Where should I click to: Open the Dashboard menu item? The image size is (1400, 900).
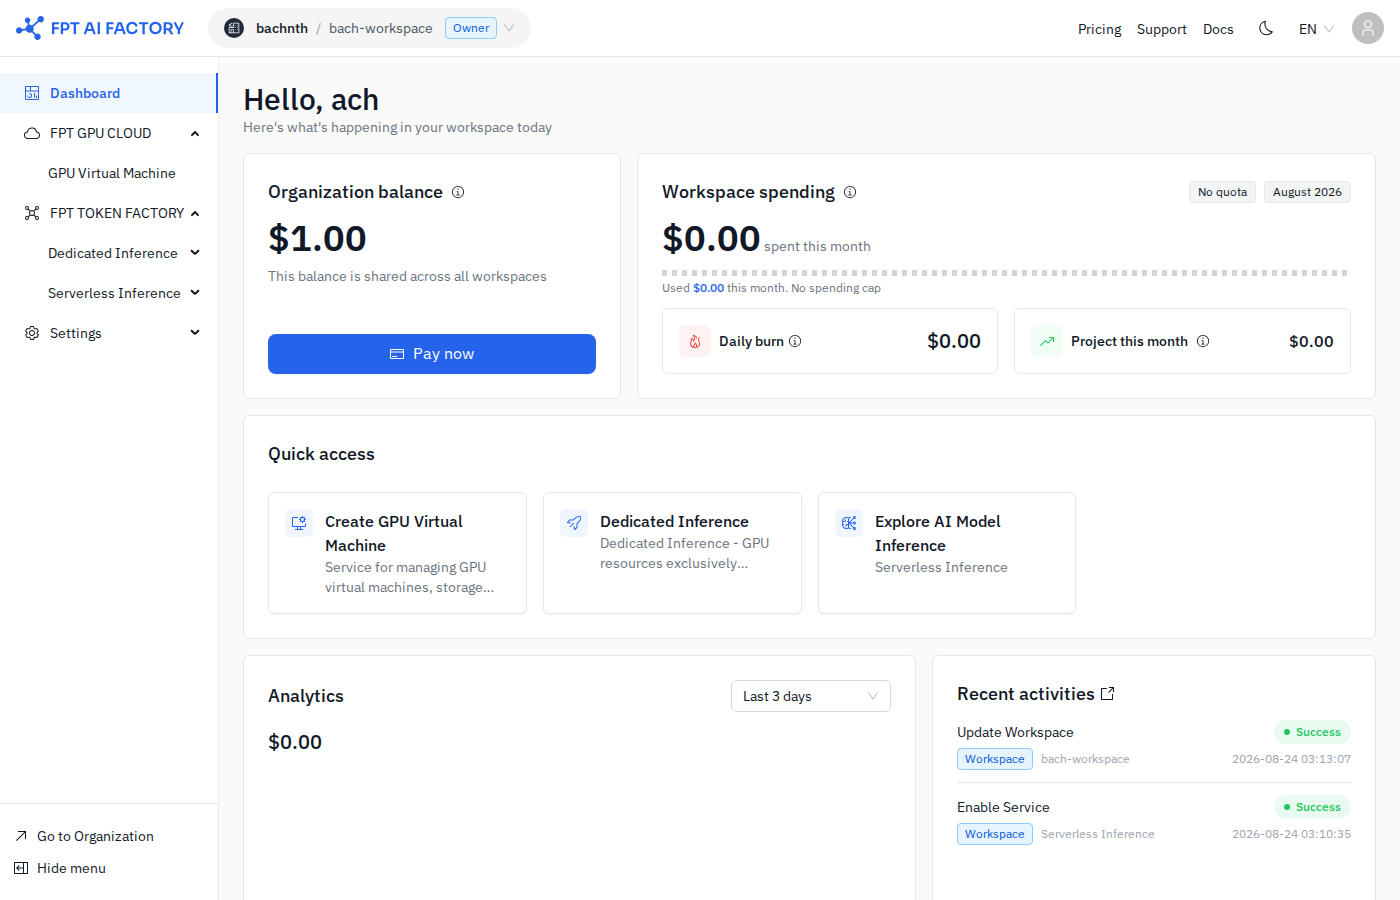(x=108, y=93)
